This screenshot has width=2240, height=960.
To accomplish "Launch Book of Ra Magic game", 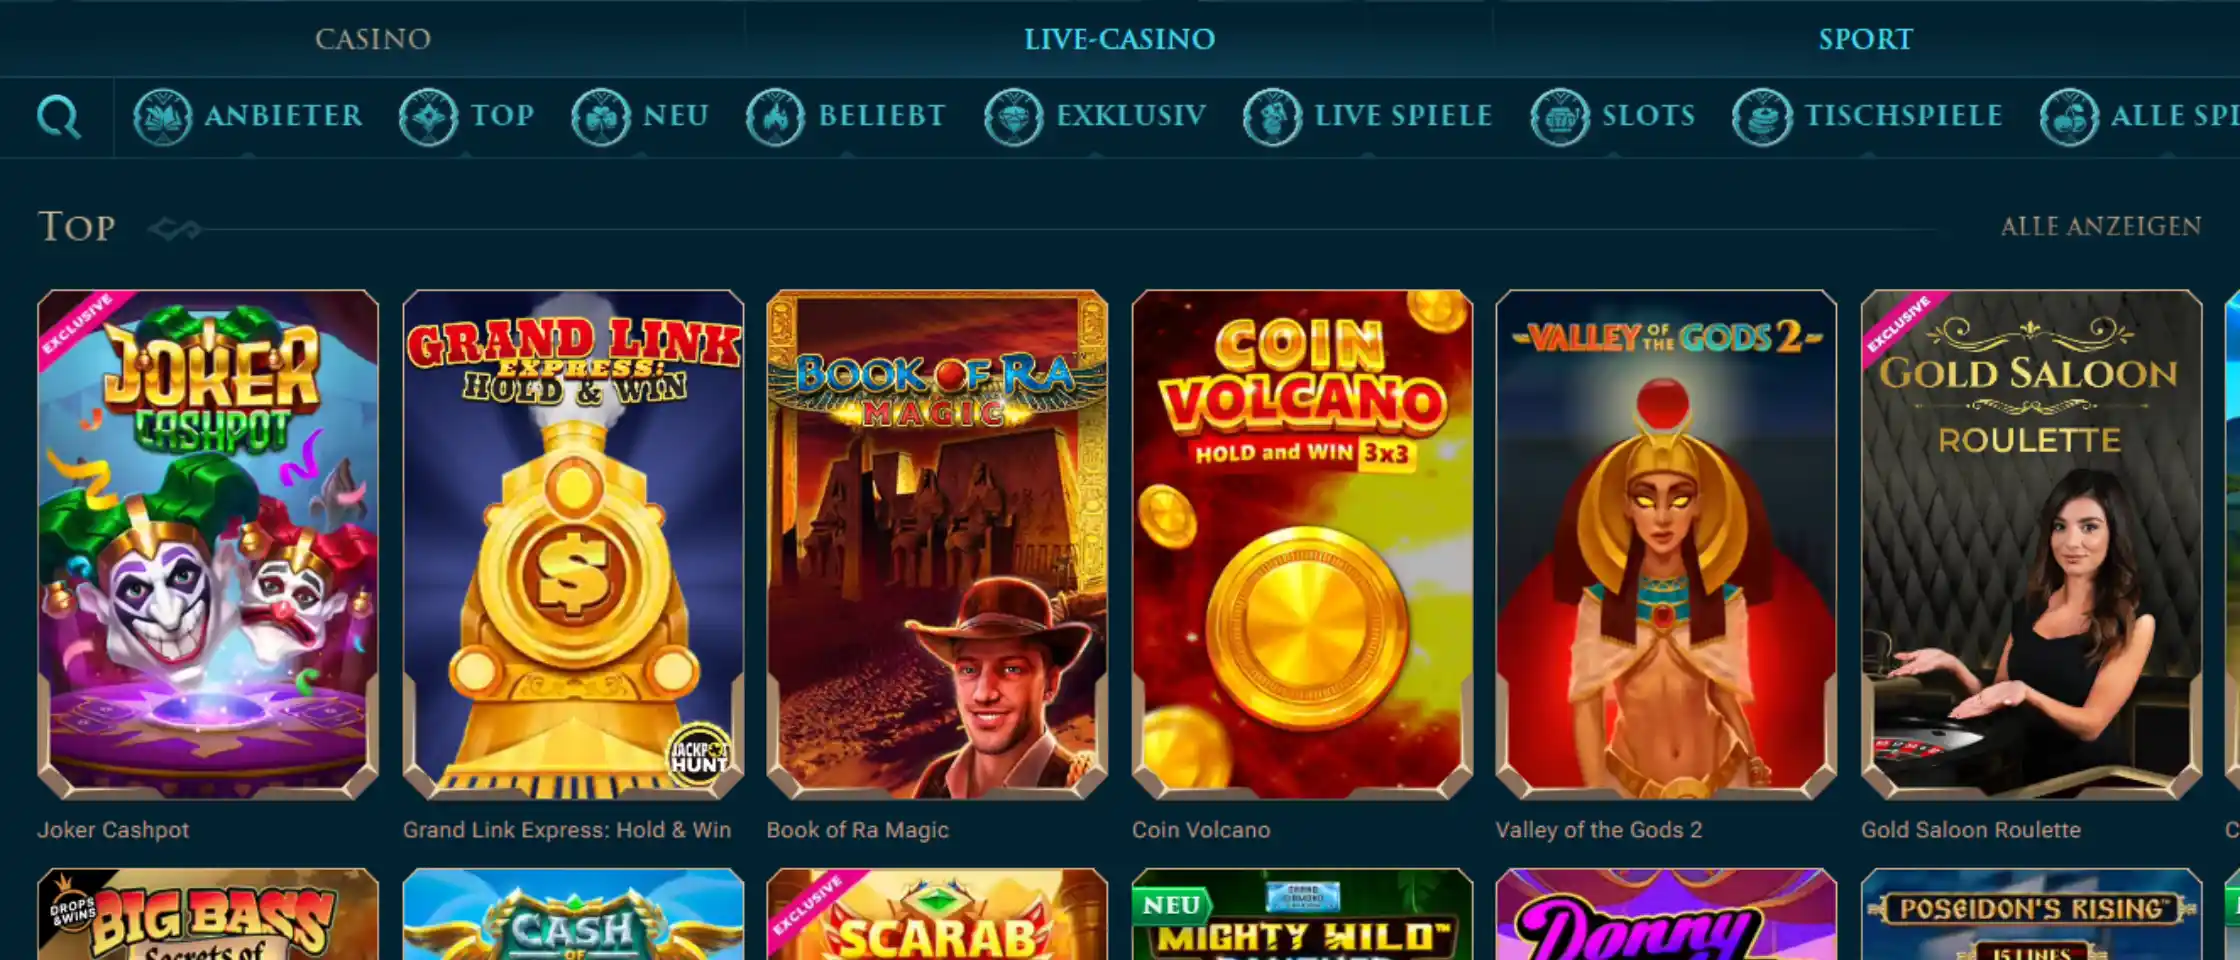I will [x=937, y=545].
